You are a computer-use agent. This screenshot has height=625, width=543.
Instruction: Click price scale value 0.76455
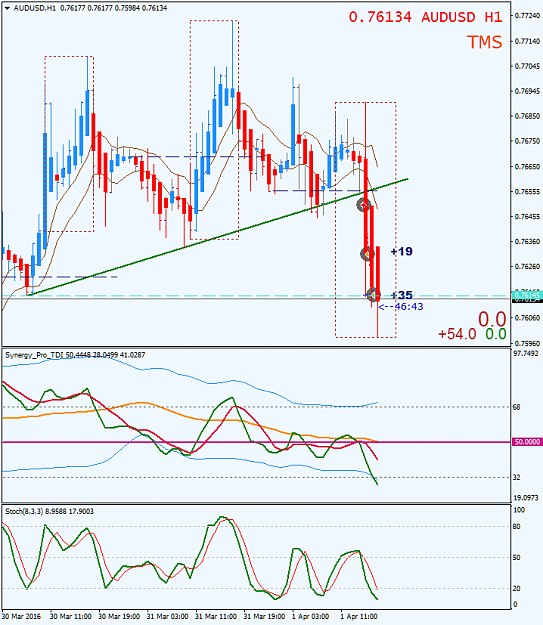(x=527, y=216)
